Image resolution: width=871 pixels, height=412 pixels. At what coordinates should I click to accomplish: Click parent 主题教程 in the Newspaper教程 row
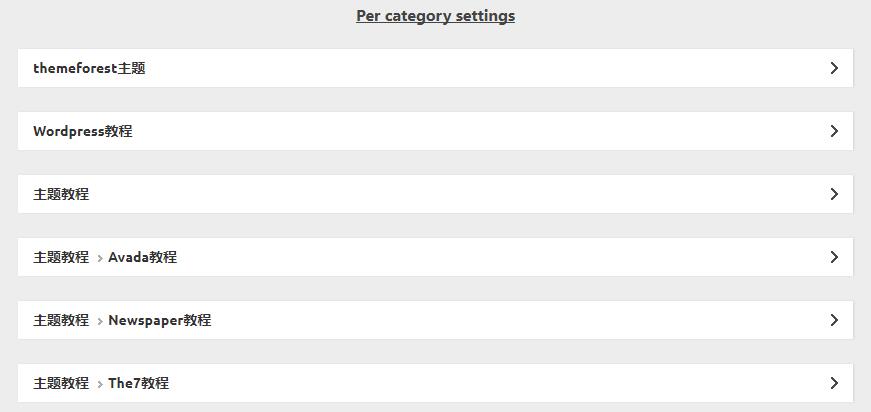pyautogui.click(x=61, y=320)
